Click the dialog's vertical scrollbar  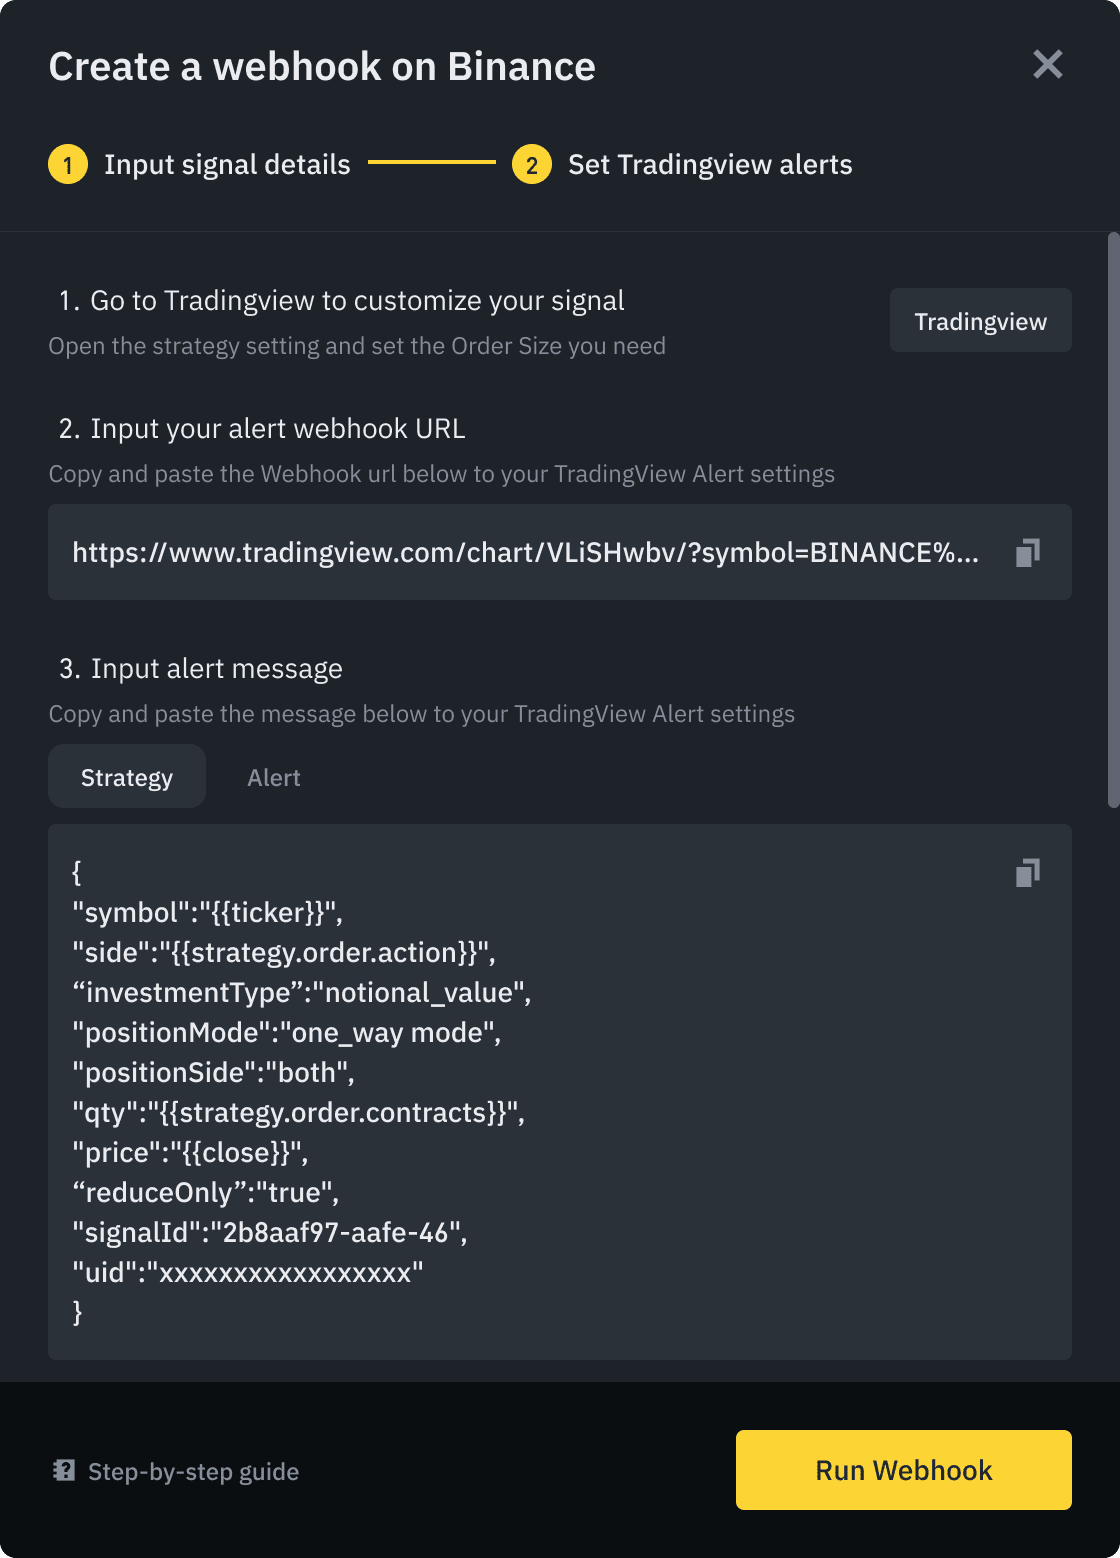click(x=1114, y=520)
